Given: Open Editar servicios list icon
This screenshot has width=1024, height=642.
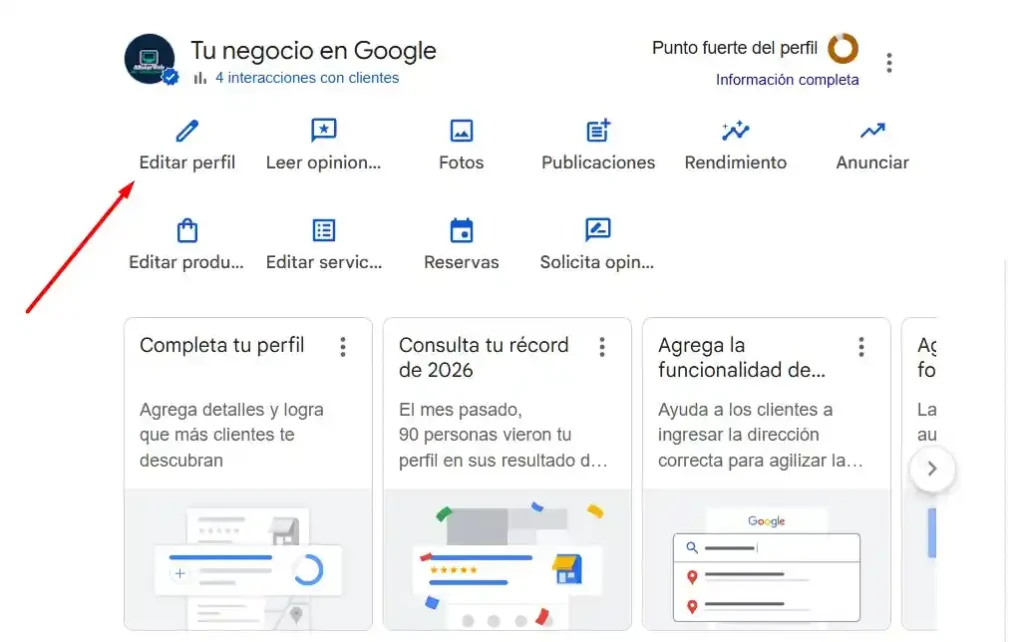Looking at the screenshot, I should pos(324,231).
